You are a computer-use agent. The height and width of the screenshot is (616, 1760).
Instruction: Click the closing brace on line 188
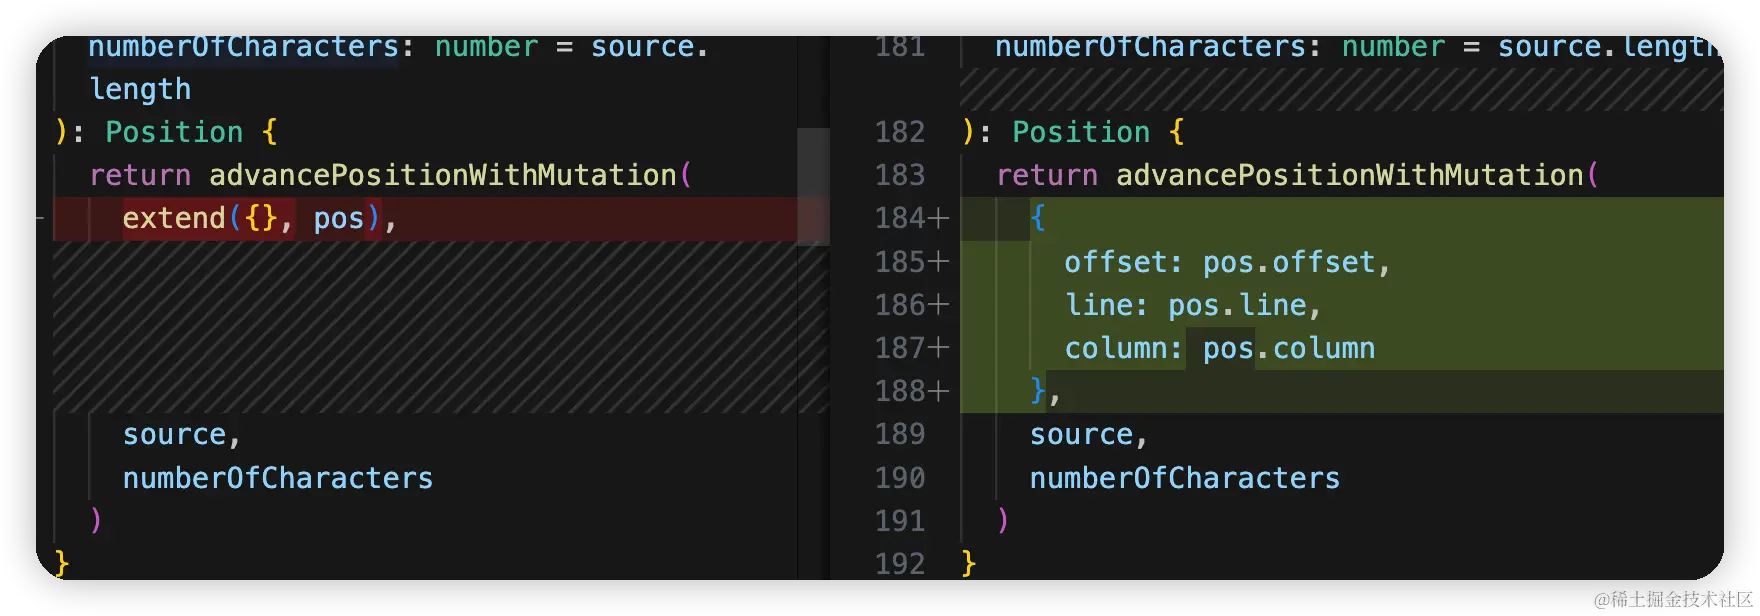point(1038,391)
